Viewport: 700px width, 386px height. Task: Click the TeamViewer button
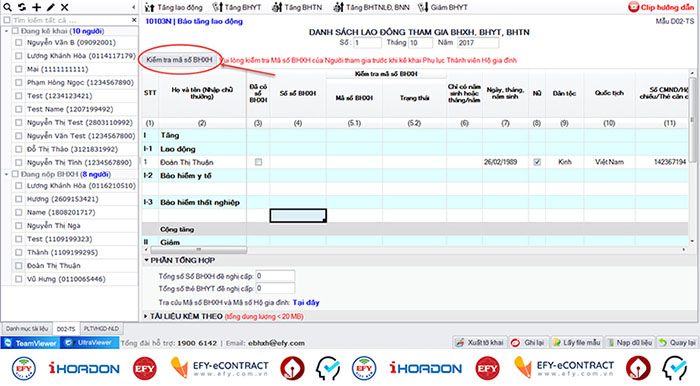[30, 343]
